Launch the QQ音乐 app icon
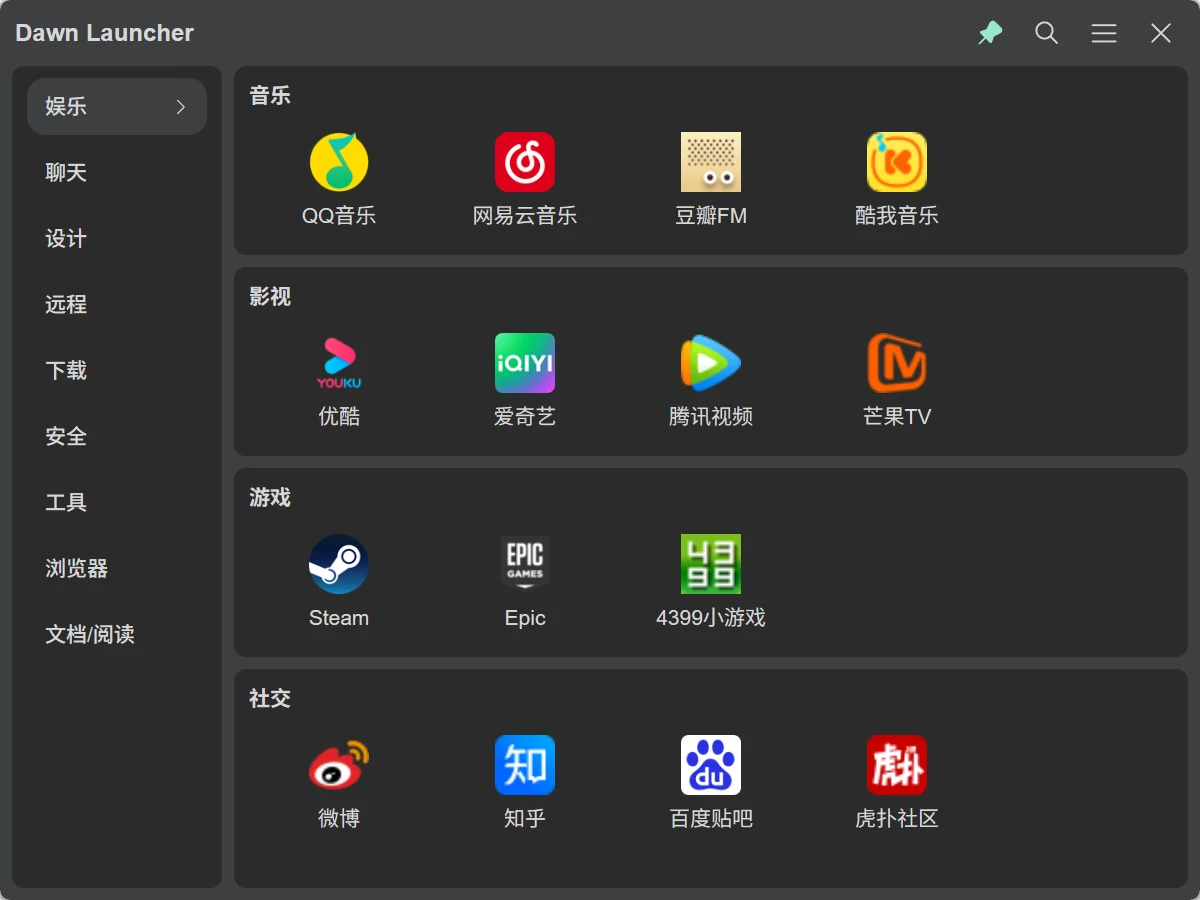Image resolution: width=1200 pixels, height=900 pixels. pyautogui.click(x=339, y=162)
